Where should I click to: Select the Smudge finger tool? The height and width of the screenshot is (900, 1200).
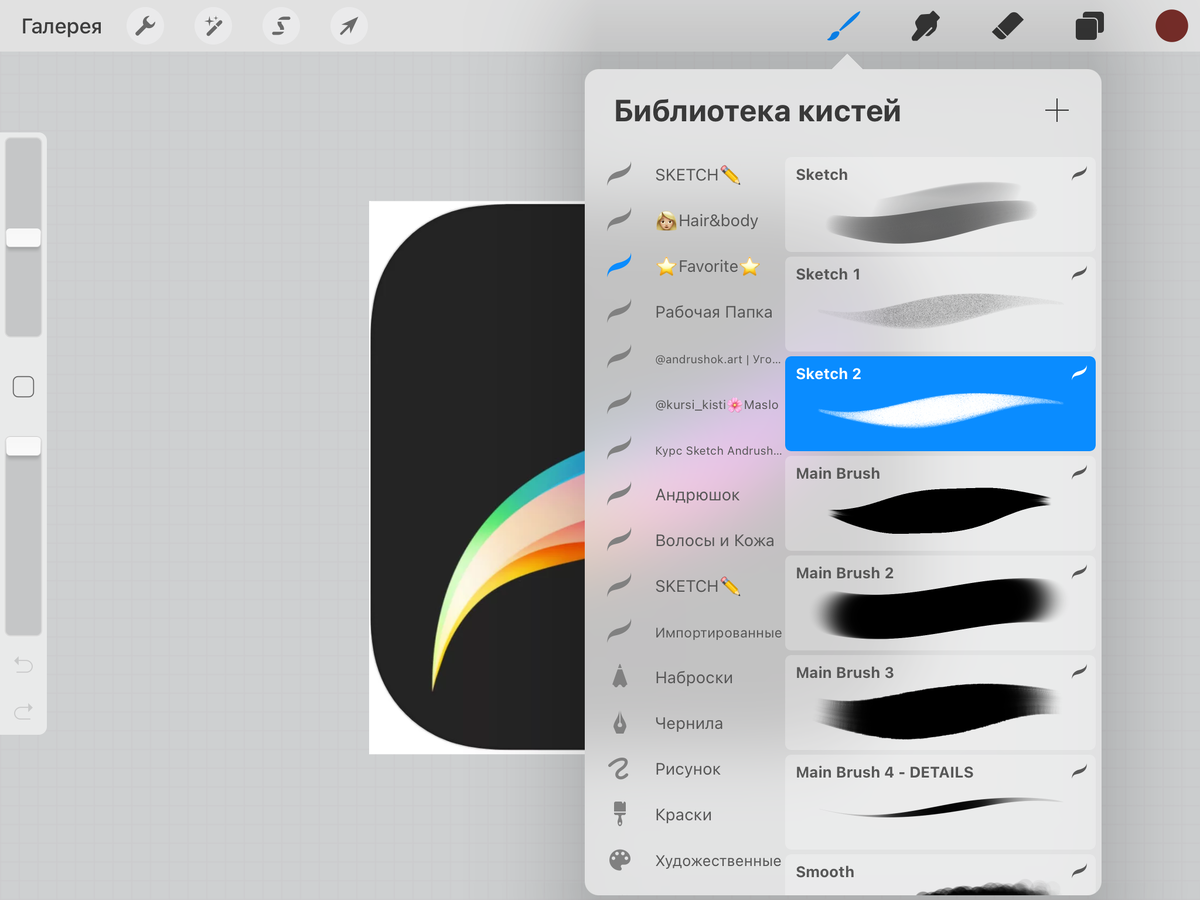click(x=927, y=26)
